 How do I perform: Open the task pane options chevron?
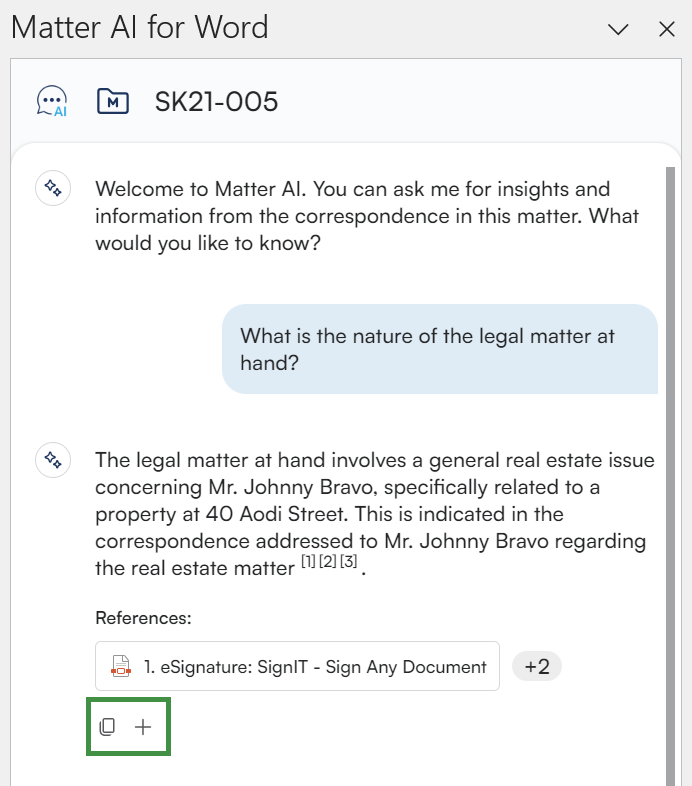point(618,29)
